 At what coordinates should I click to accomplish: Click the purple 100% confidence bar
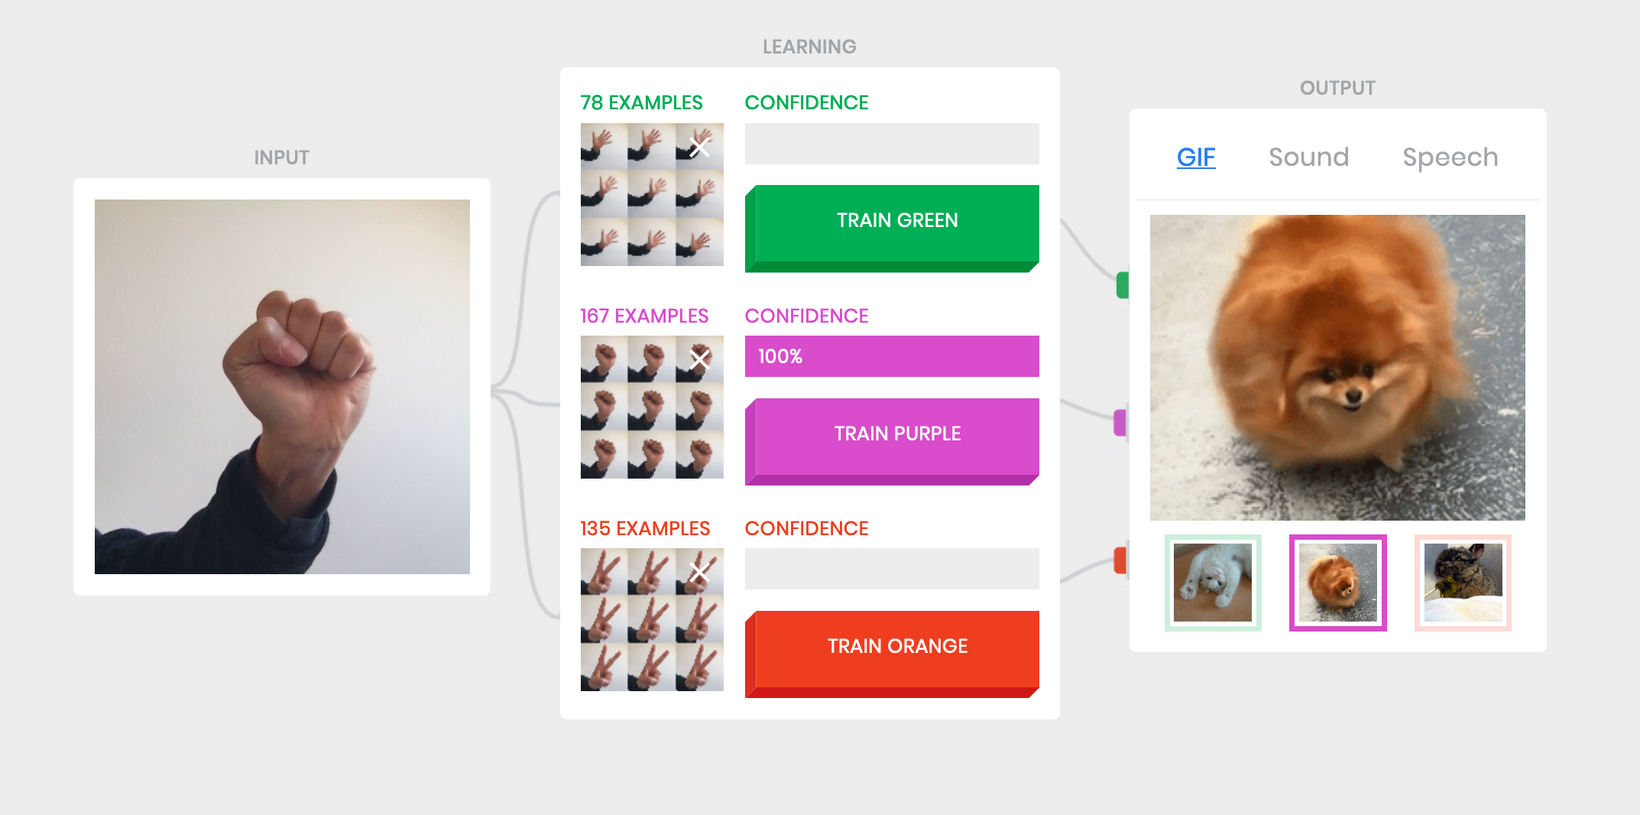tap(892, 356)
